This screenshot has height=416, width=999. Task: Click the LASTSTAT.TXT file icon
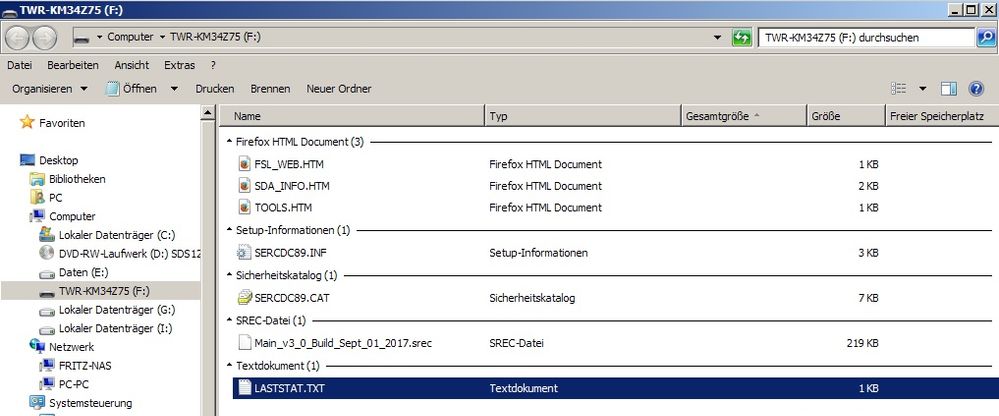coord(245,387)
